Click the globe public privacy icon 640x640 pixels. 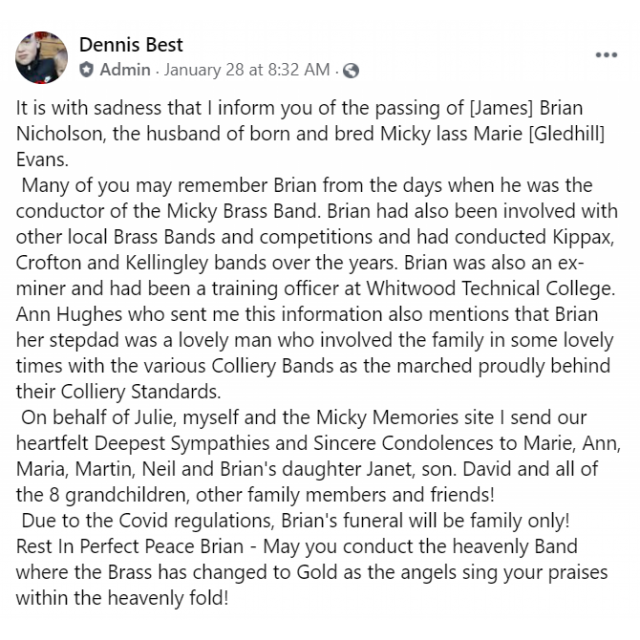point(351,71)
